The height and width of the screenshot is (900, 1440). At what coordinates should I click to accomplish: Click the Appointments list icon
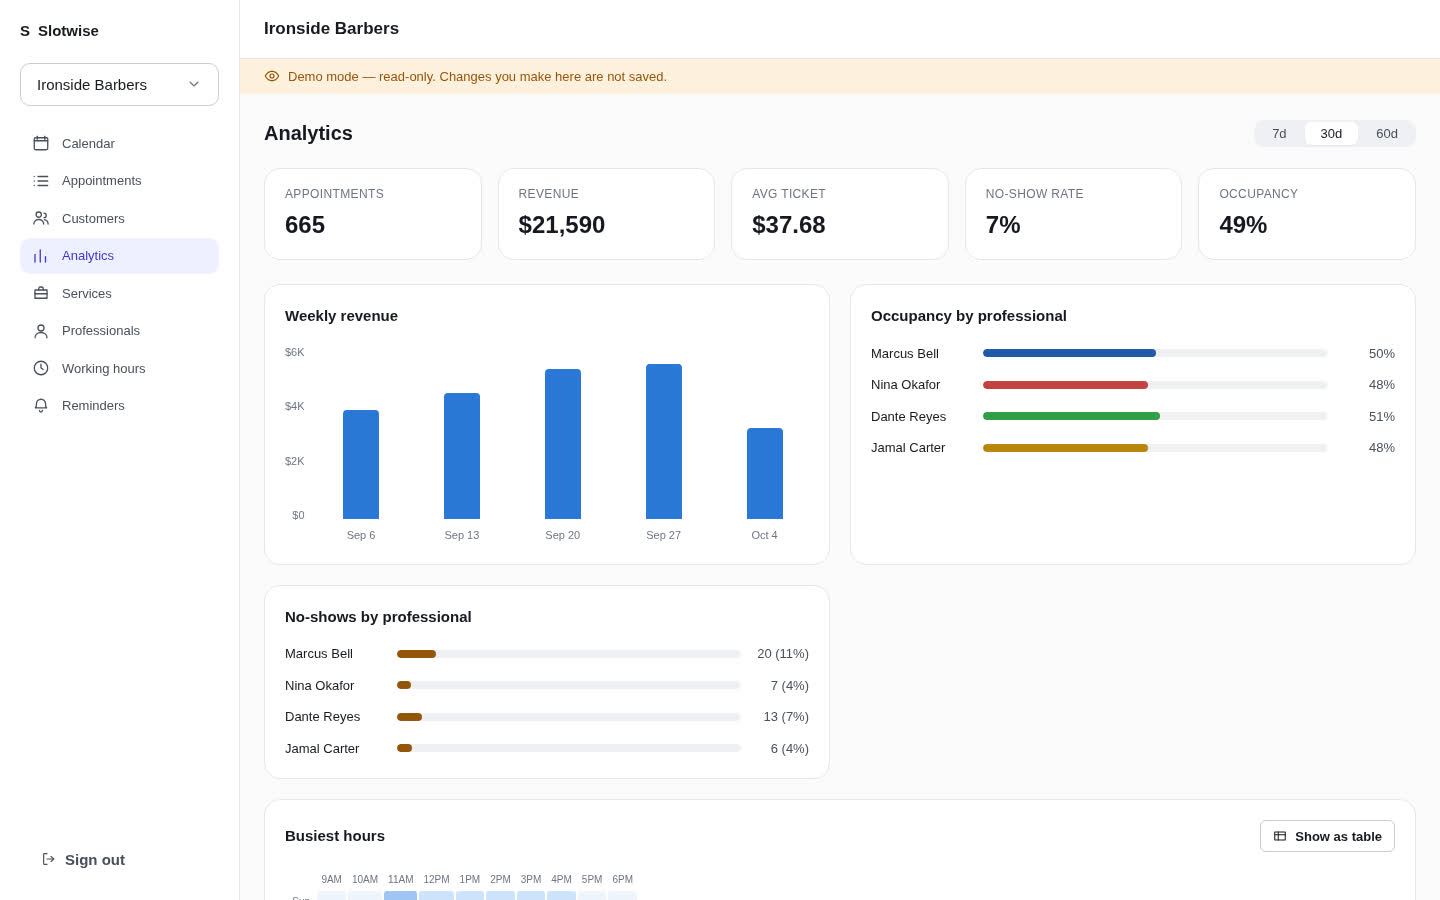click(x=41, y=181)
